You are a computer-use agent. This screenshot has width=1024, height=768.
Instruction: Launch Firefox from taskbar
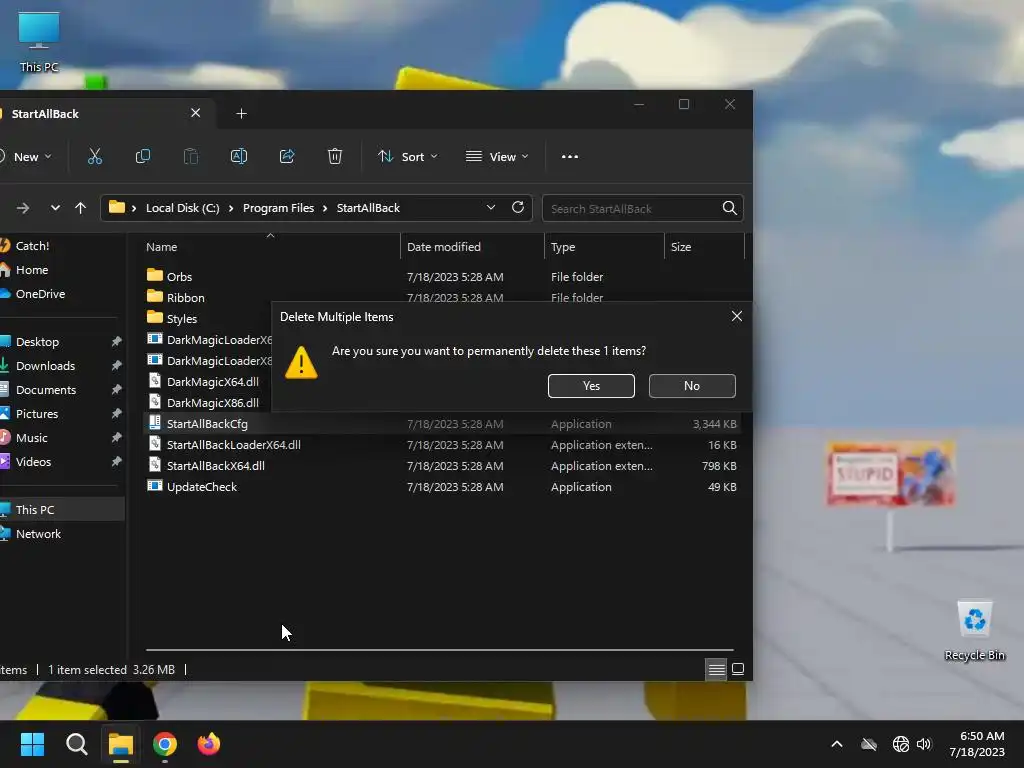(209, 744)
